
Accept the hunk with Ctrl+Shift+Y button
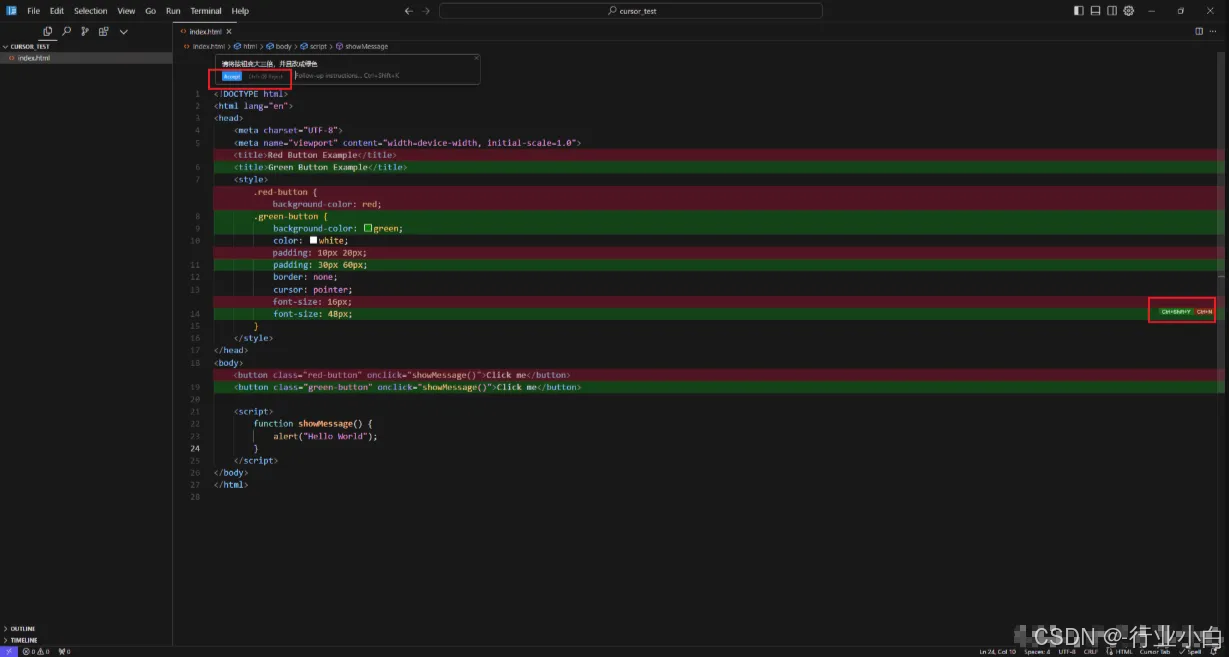pos(1175,312)
